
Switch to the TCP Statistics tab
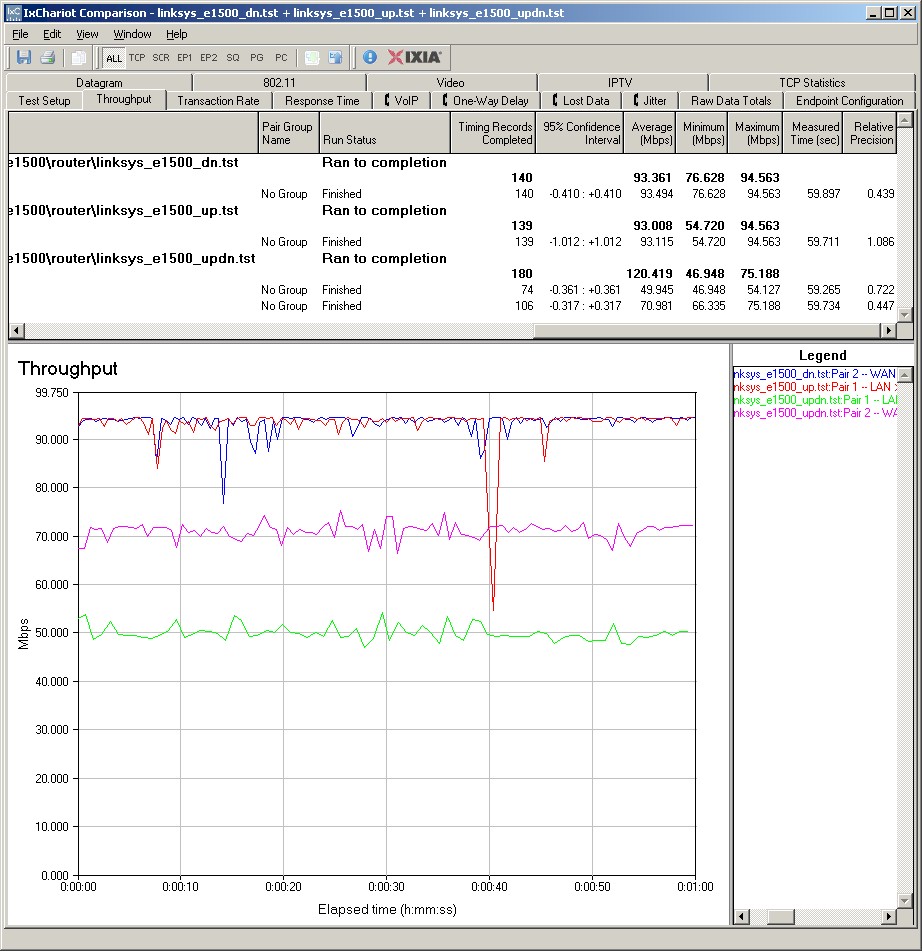click(x=812, y=82)
